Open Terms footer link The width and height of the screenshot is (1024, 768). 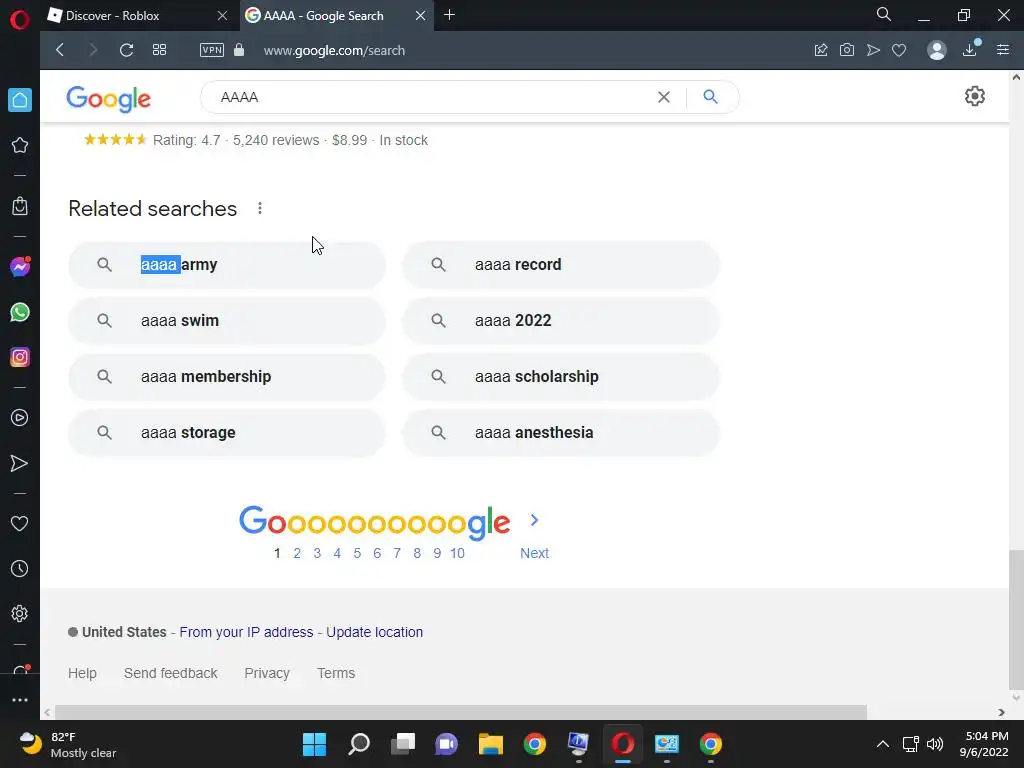pyautogui.click(x=336, y=673)
